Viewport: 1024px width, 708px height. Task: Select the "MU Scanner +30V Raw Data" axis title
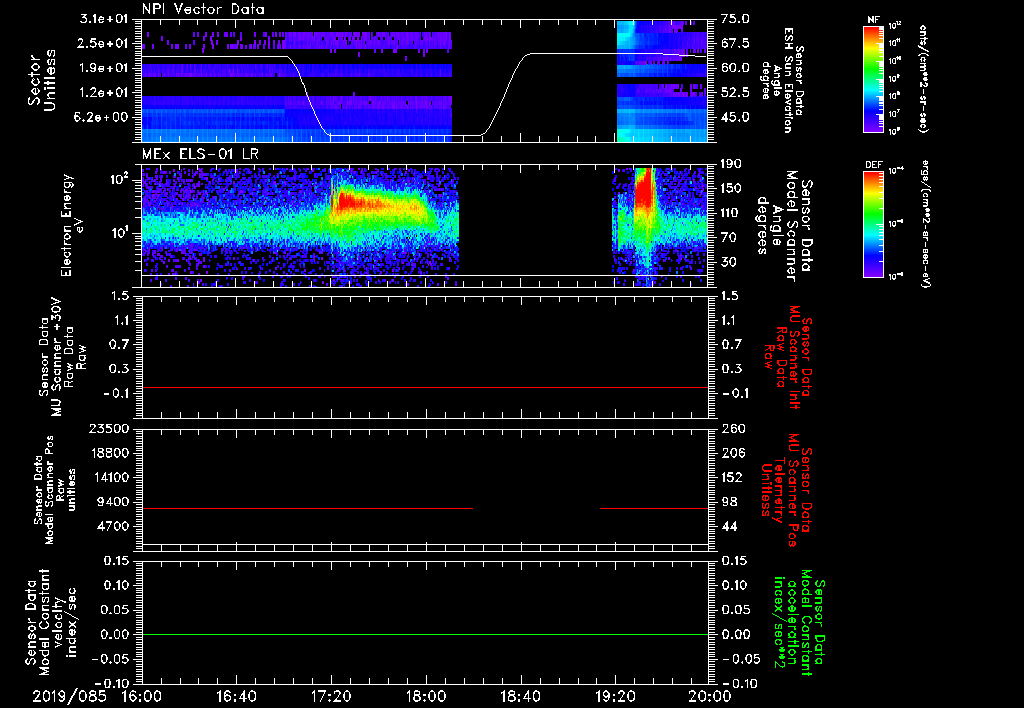coord(63,357)
